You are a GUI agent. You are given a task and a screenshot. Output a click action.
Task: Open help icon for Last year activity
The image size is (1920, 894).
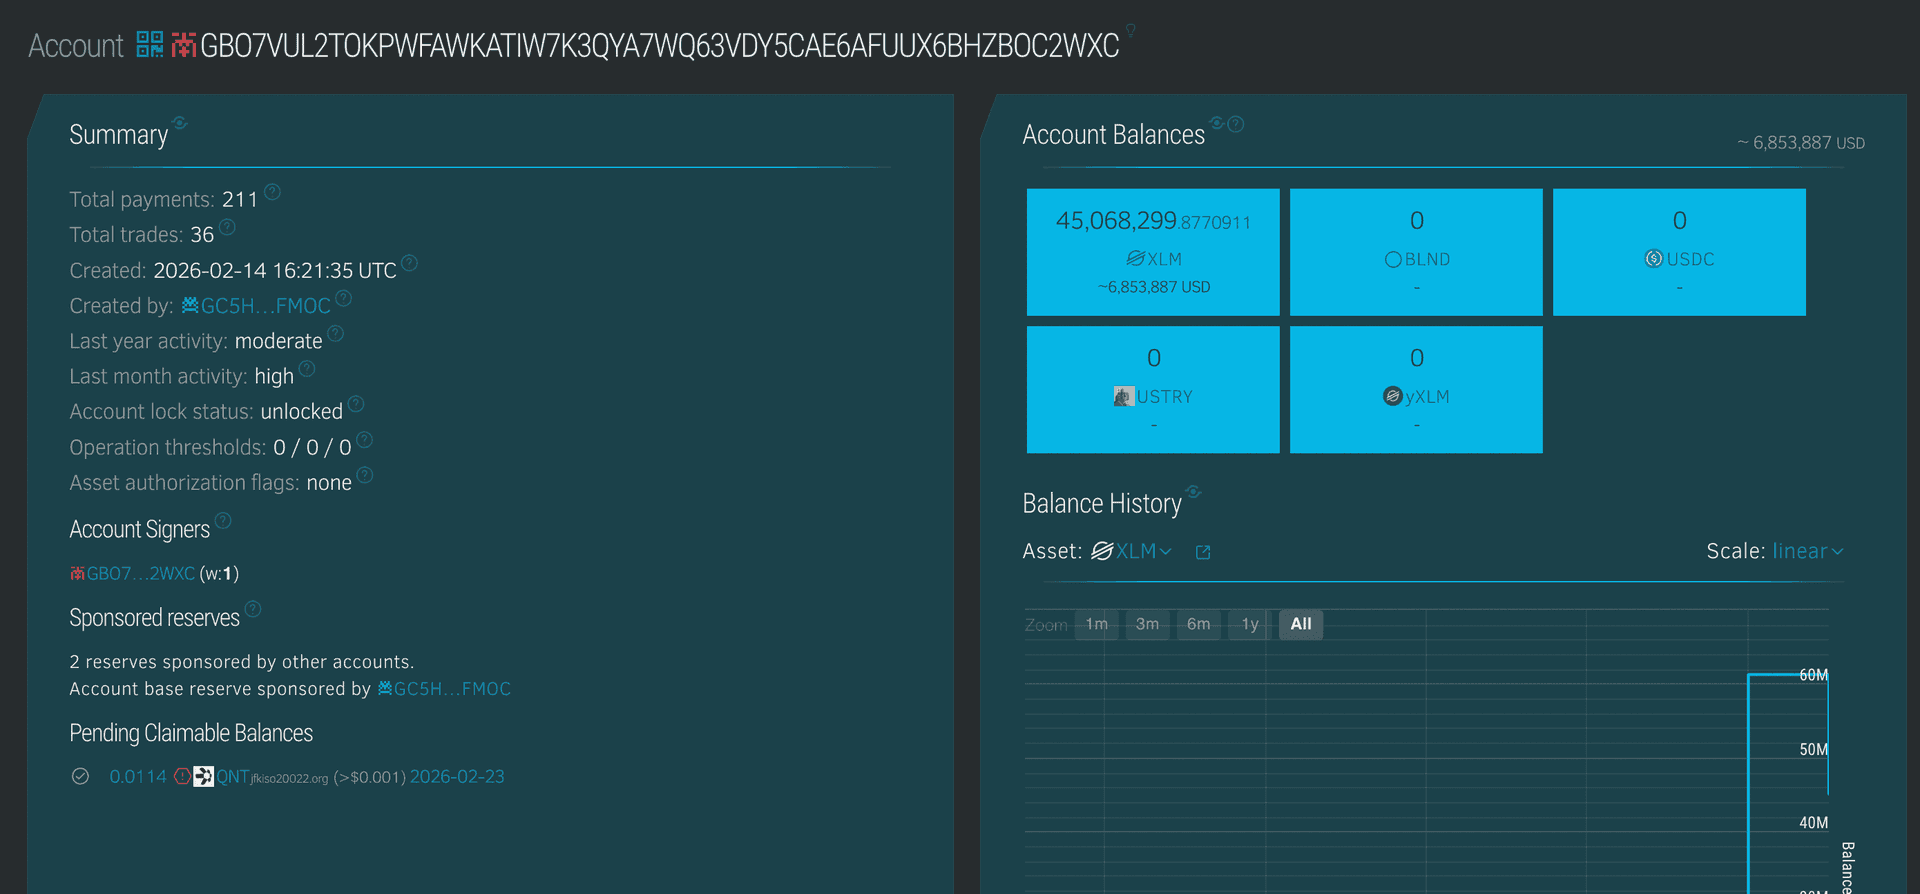point(335,333)
